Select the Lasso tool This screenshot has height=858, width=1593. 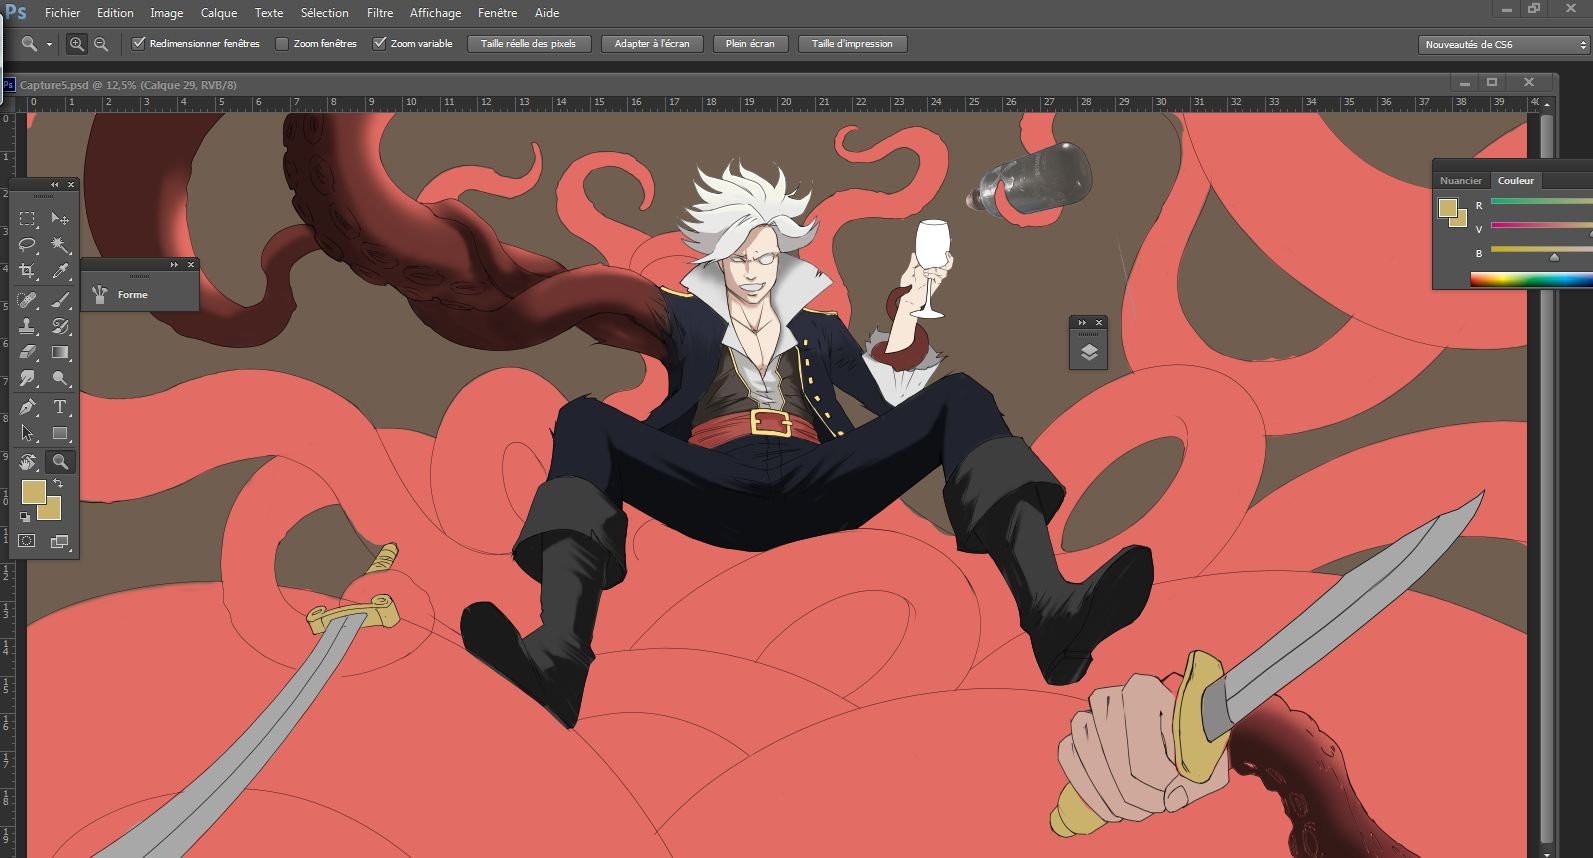tap(28, 245)
